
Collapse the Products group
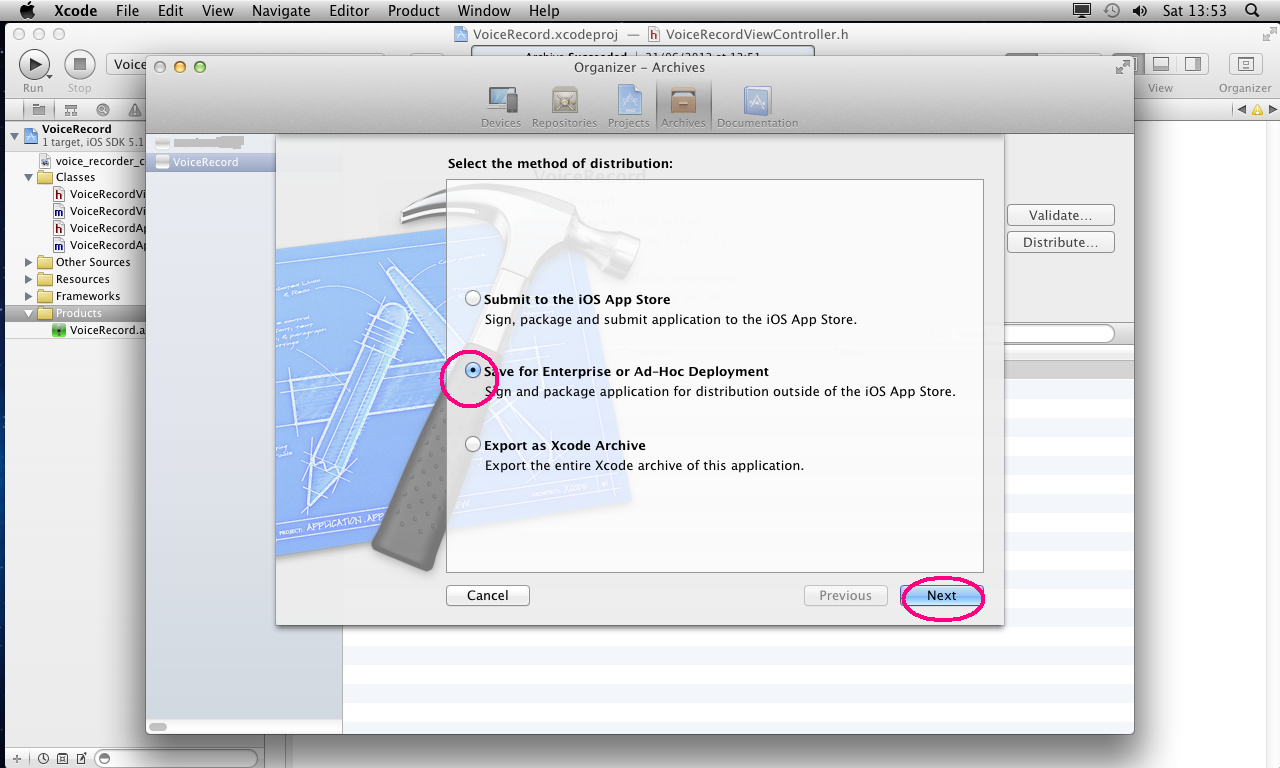[29, 313]
